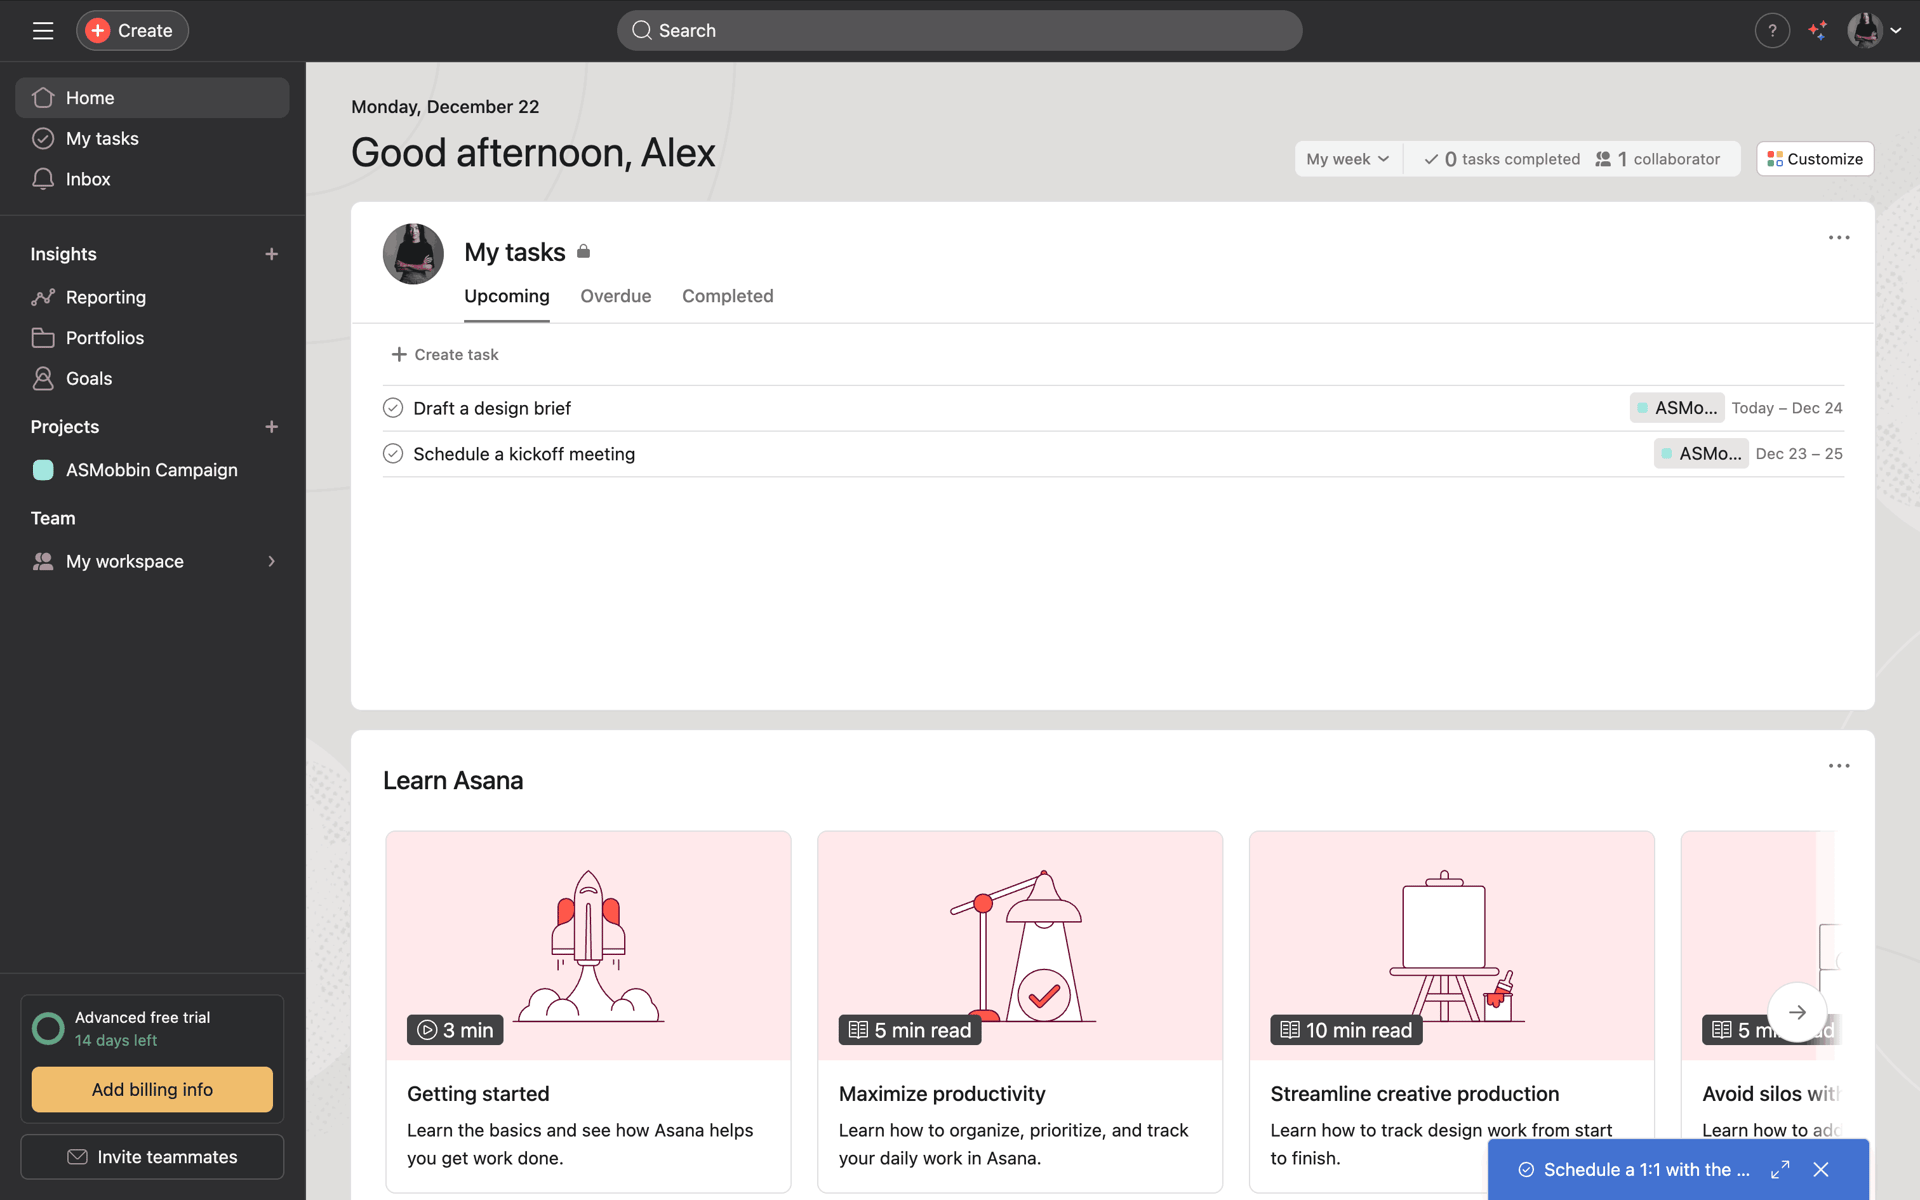Mark Draft a design brief complete
Image resolution: width=1920 pixels, height=1200 pixels.
click(x=393, y=408)
